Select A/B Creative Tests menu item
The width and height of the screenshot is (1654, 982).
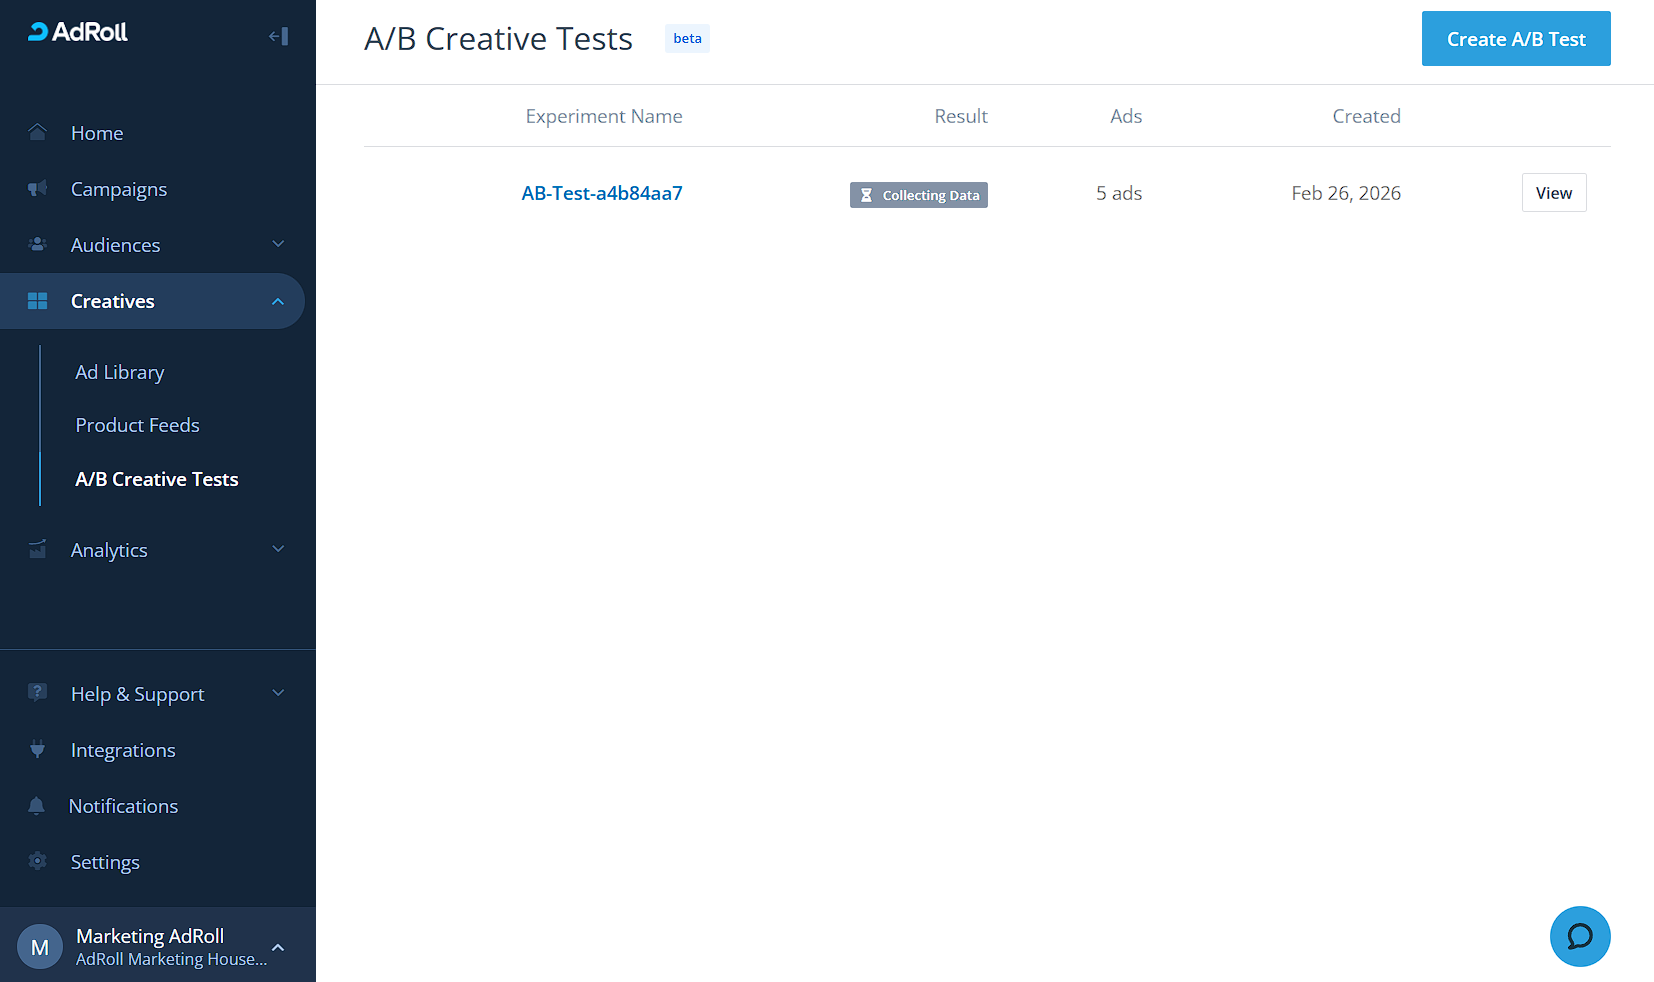[157, 479]
